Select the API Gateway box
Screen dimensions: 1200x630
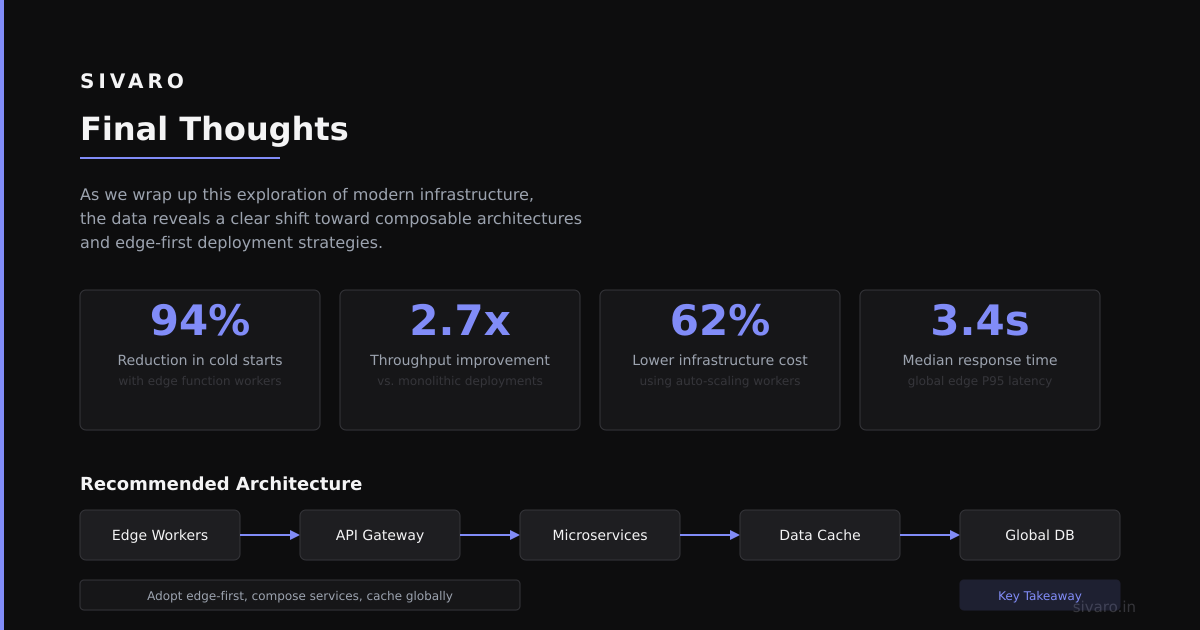pyautogui.click(x=380, y=535)
